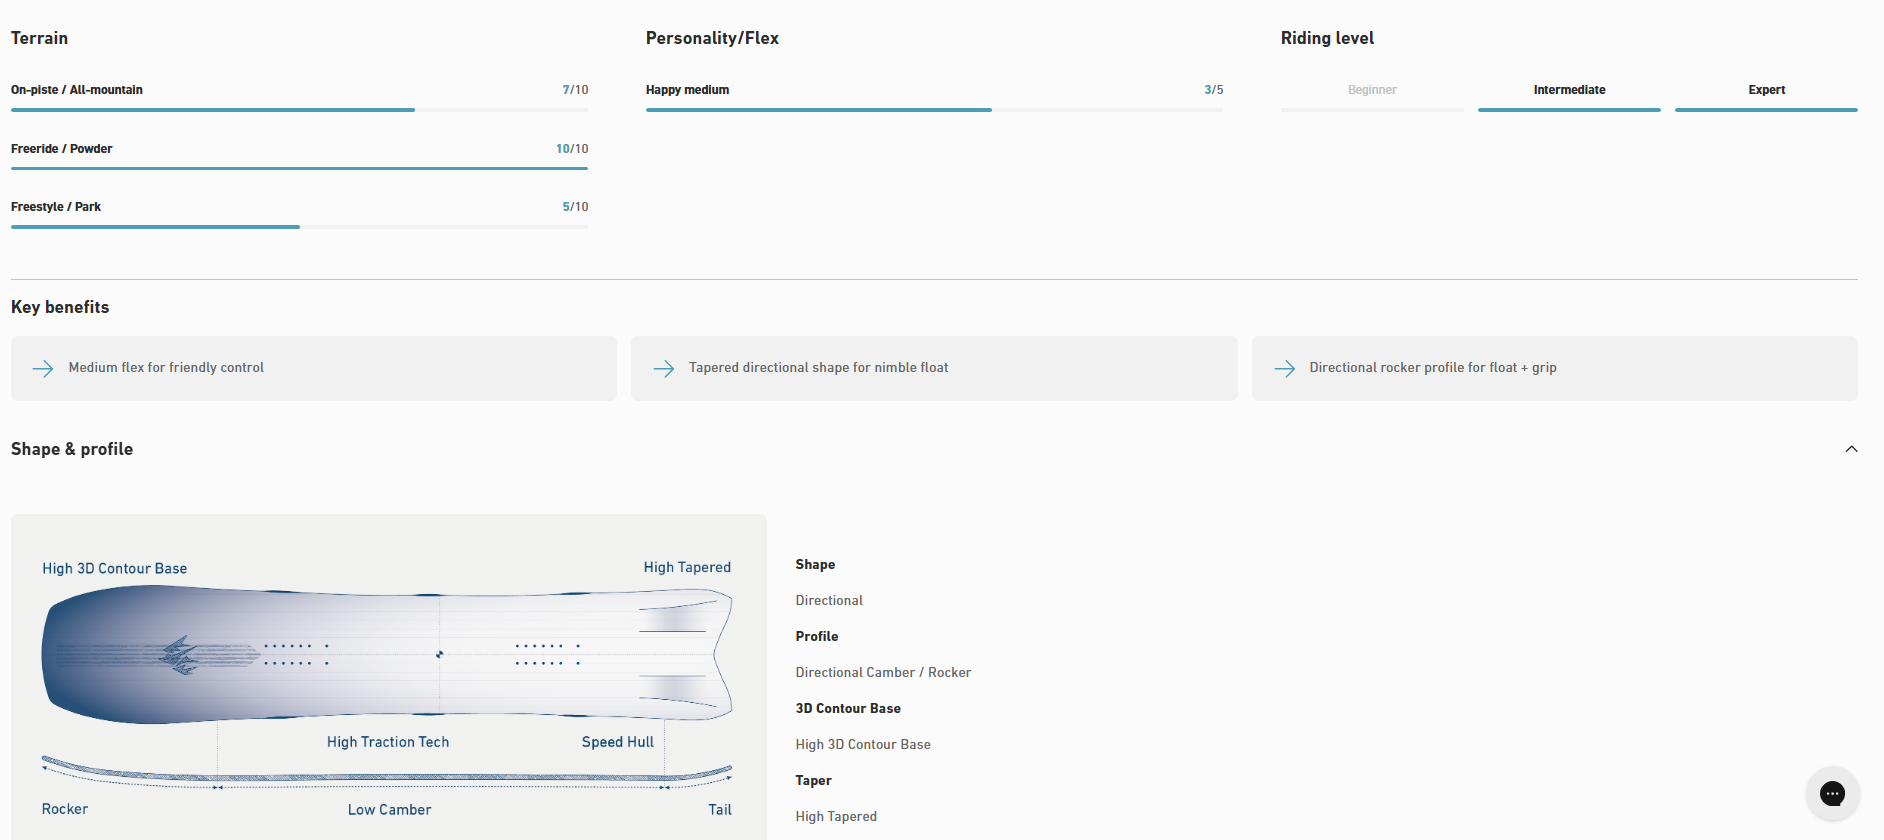Click the Happy medium flex bar
This screenshot has width=1884, height=840.
(934, 109)
